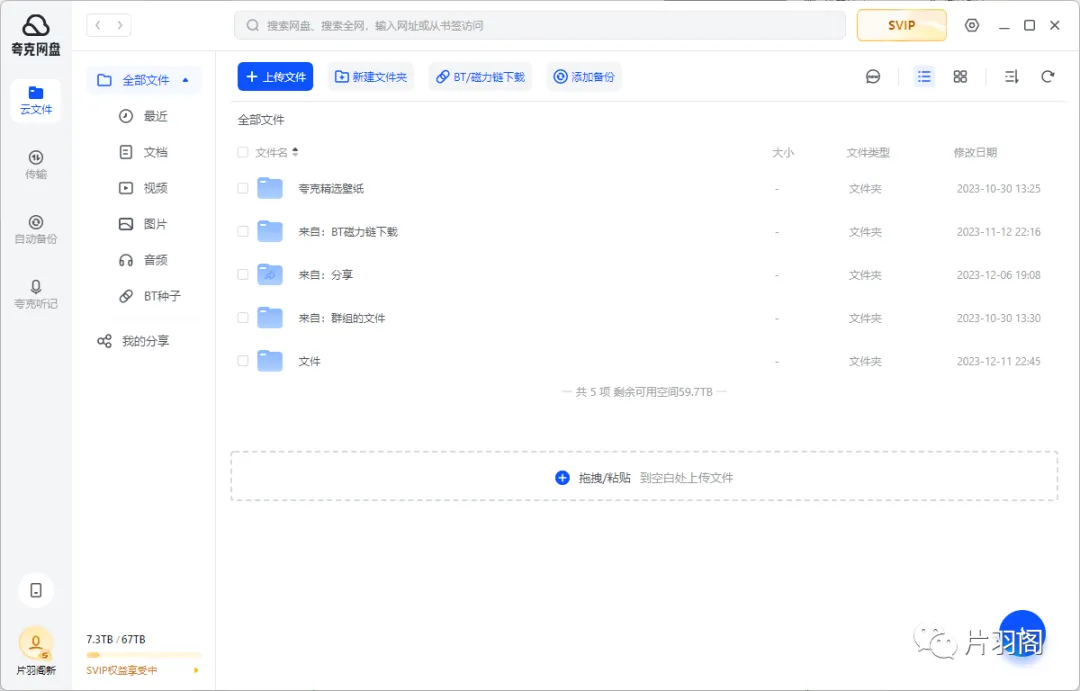Click 添加备份 add backup button
The height and width of the screenshot is (691, 1080).
coord(584,76)
